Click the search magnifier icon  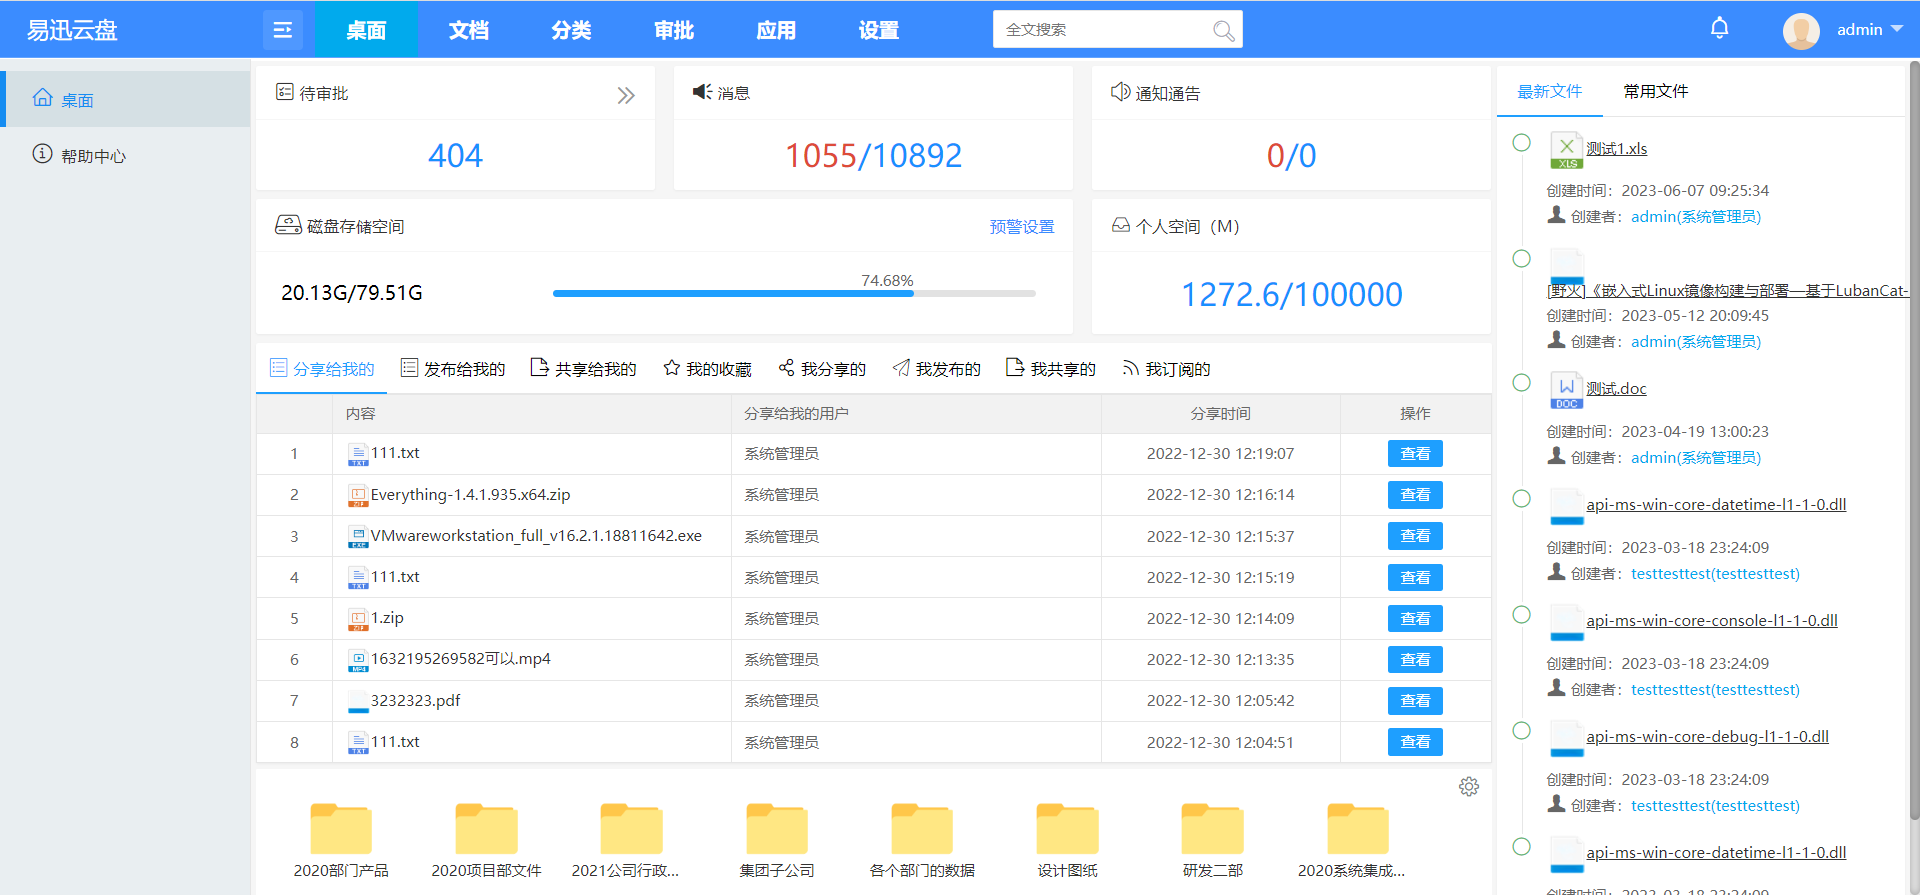coord(1223,31)
